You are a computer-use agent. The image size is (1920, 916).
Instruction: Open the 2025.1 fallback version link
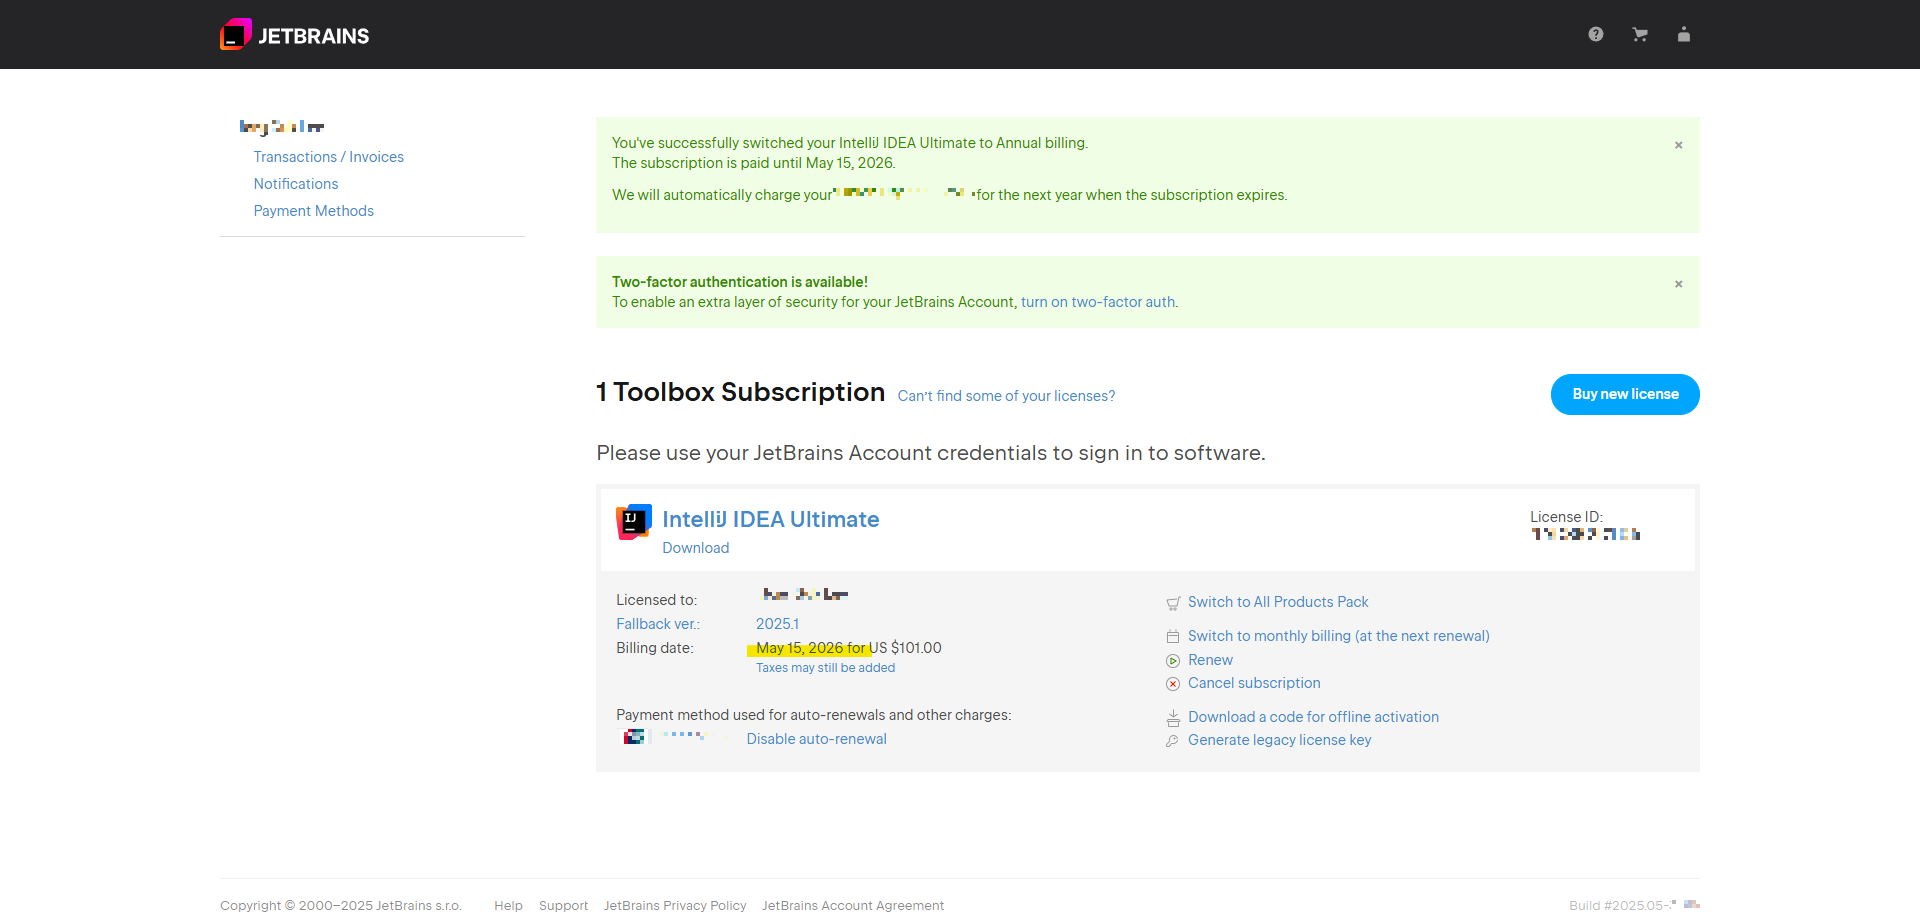(777, 624)
